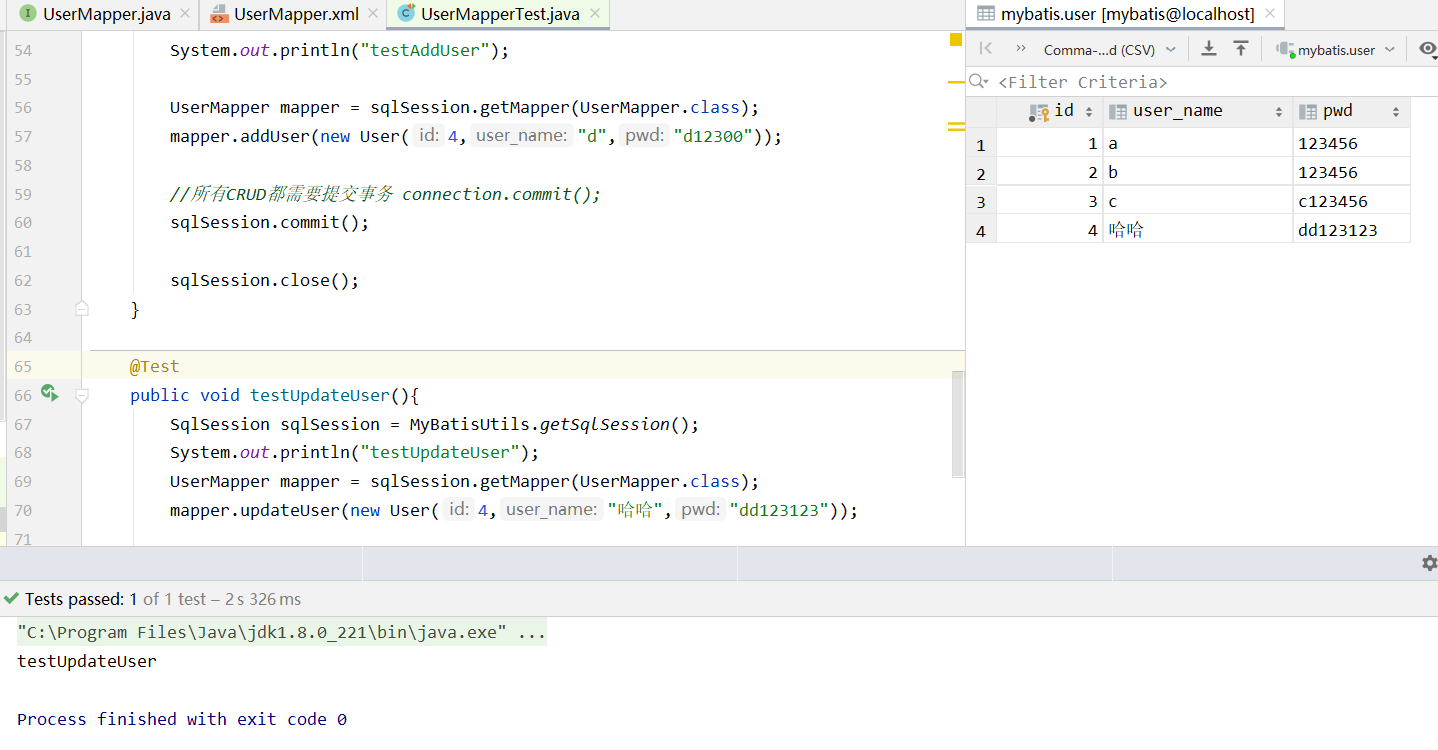Sort by pwd column arrows

coord(1396,112)
